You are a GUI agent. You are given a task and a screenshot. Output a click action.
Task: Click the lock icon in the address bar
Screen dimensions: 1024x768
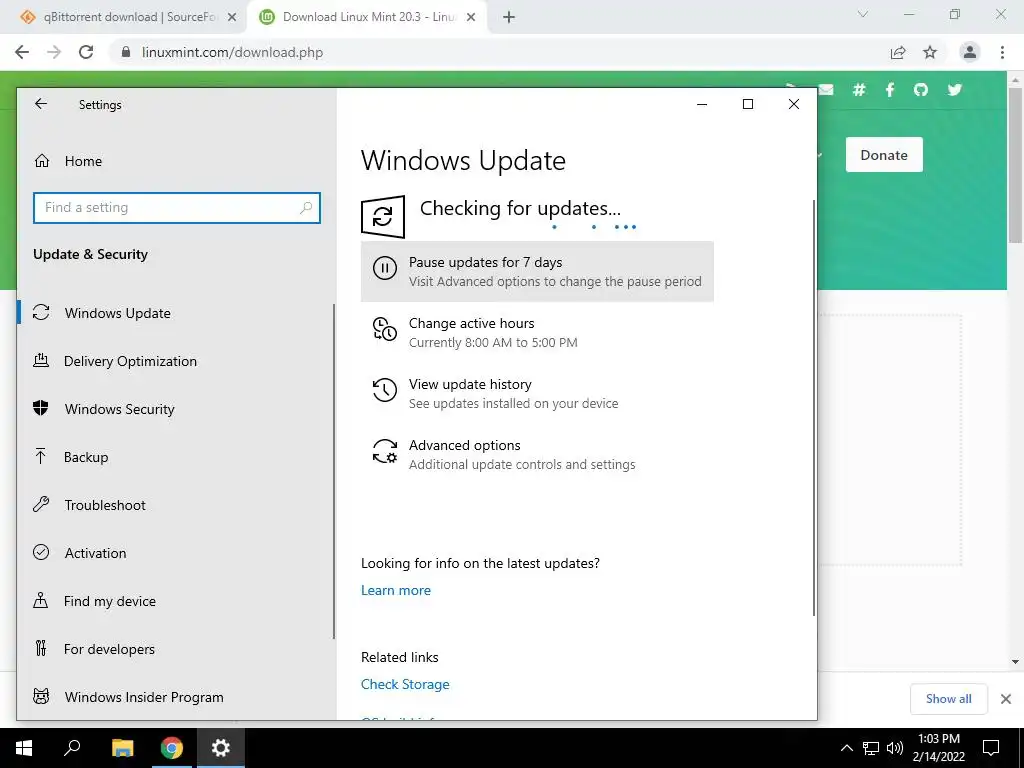tap(126, 52)
